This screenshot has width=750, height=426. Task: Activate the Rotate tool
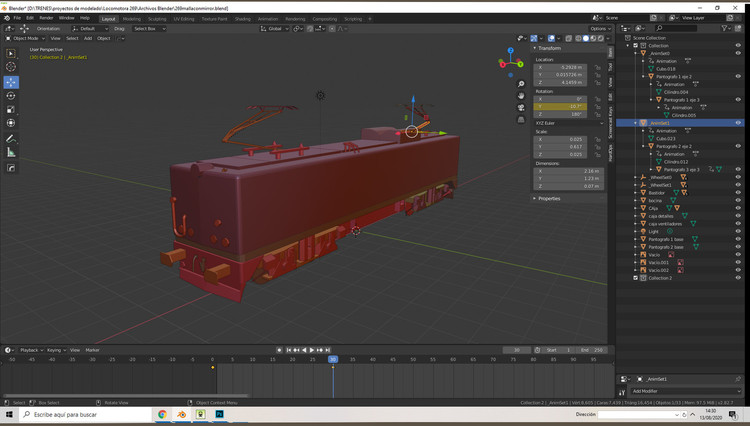tap(11, 96)
